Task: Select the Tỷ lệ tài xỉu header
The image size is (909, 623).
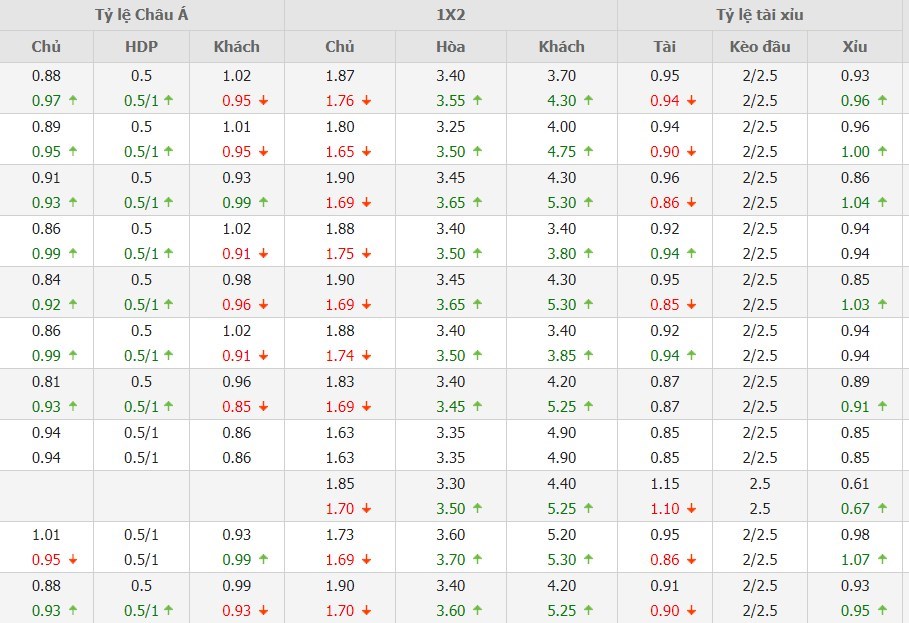Action: point(760,15)
